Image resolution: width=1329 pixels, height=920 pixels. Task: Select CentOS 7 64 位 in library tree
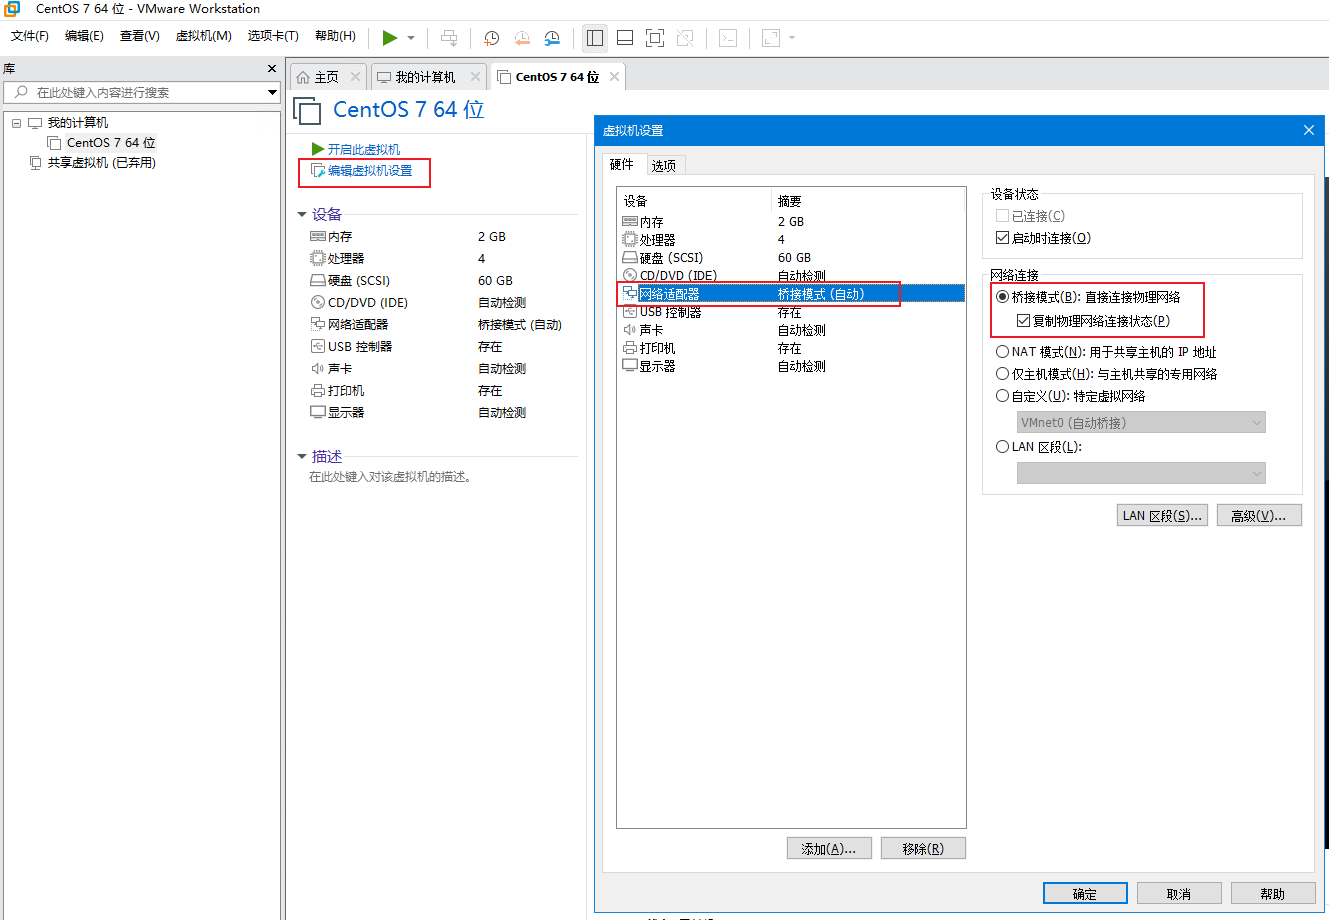pos(111,143)
